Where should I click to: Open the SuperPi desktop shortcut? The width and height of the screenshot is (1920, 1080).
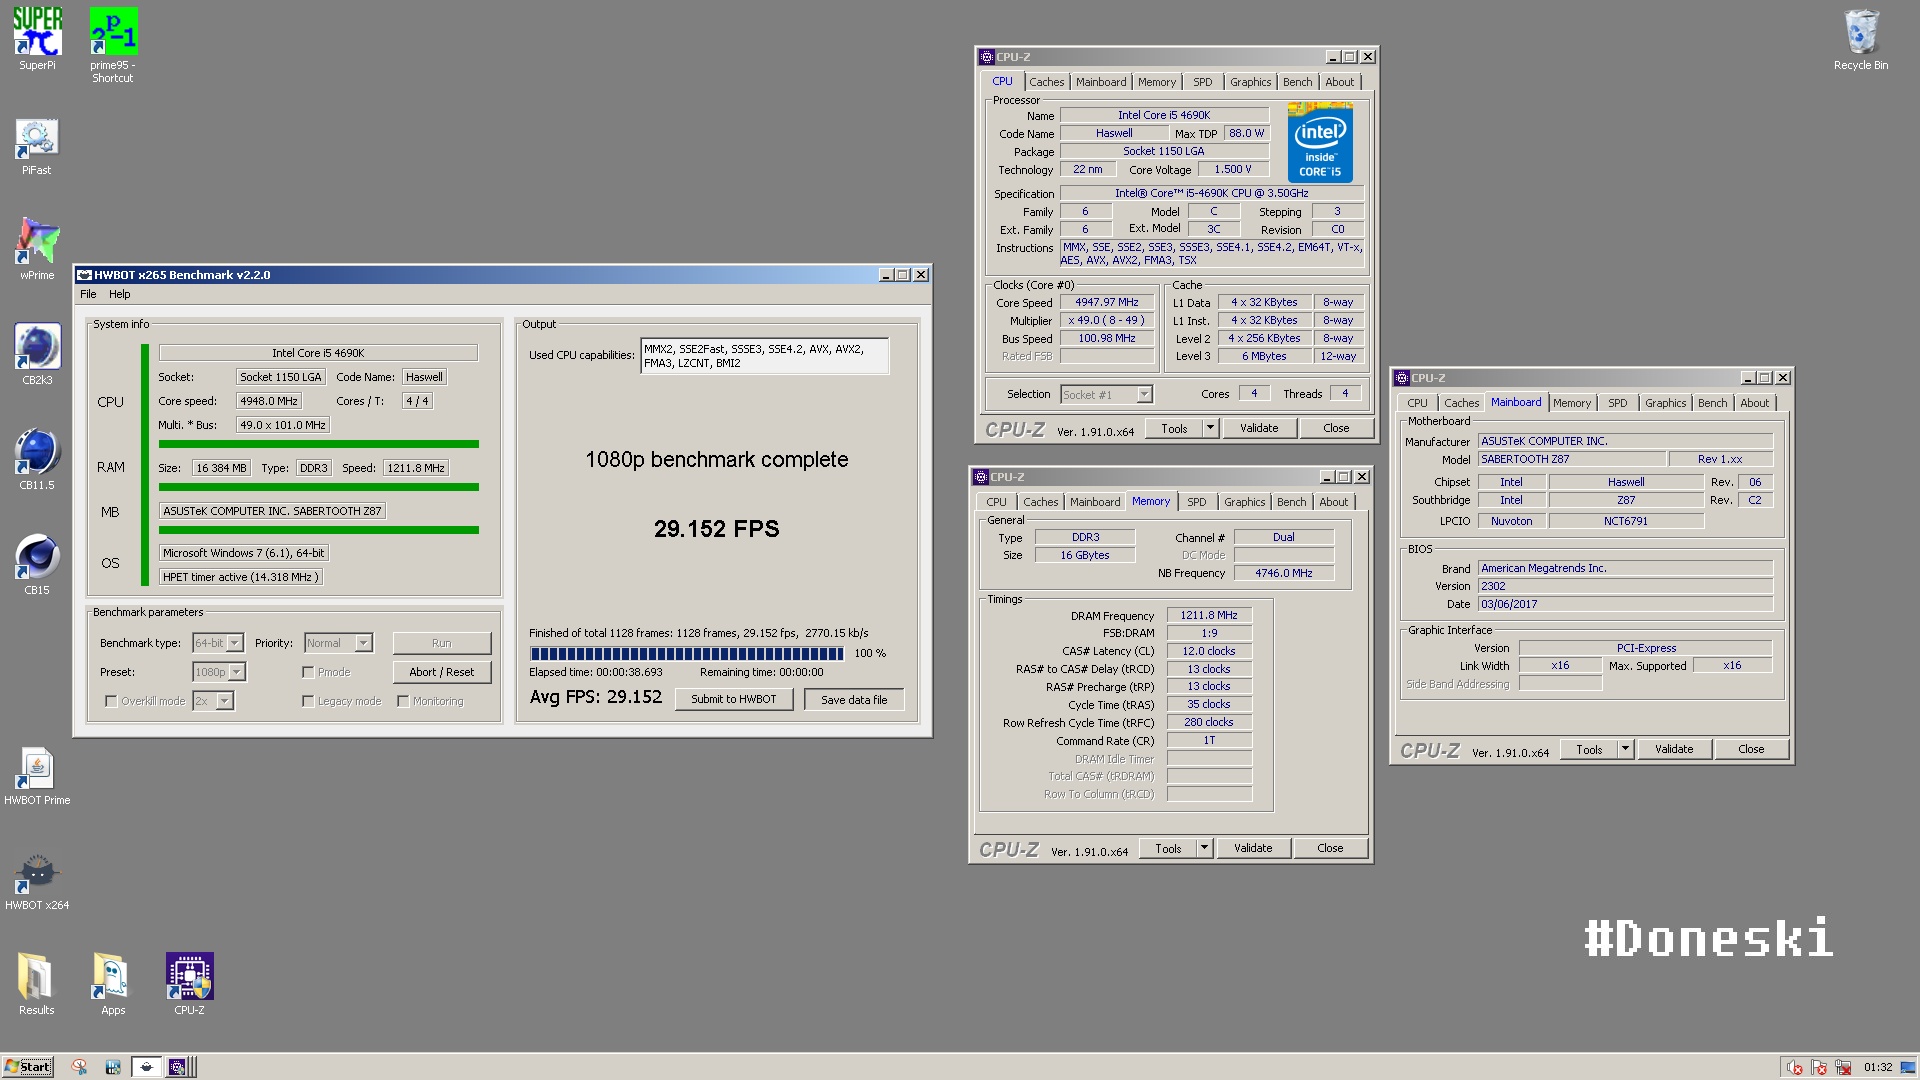click(37, 38)
